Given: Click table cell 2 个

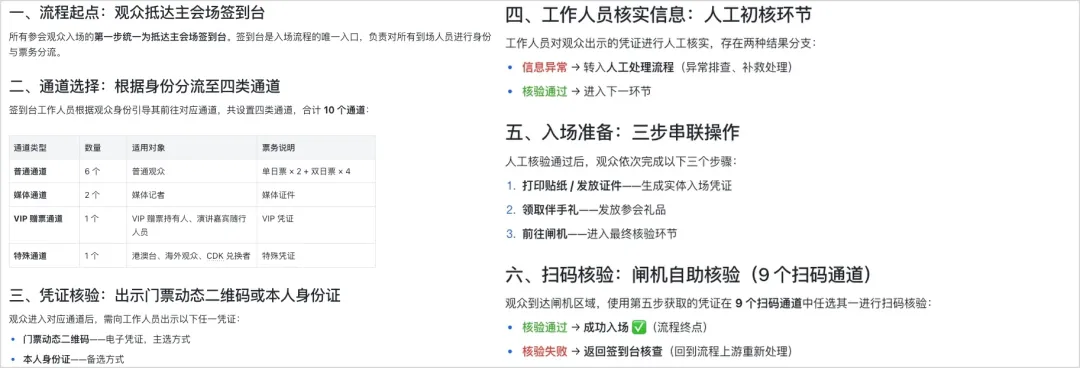Looking at the screenshot, I should coord(92,195).
